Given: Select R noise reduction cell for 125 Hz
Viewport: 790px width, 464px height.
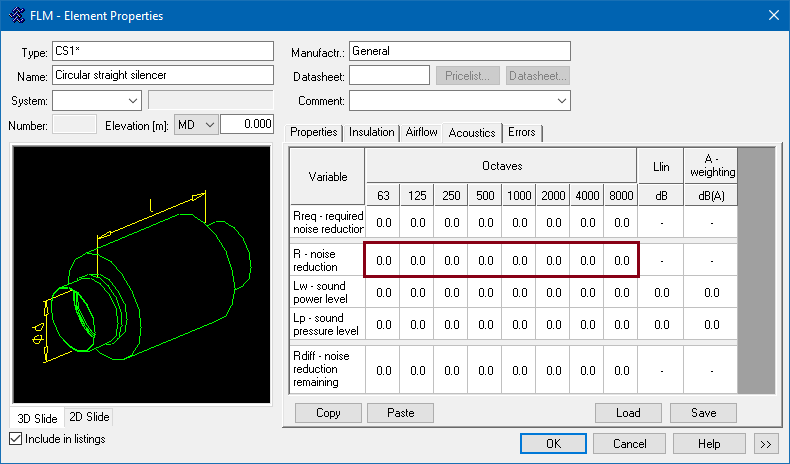Looking at the screenshot, I should (x=418, y=260).
